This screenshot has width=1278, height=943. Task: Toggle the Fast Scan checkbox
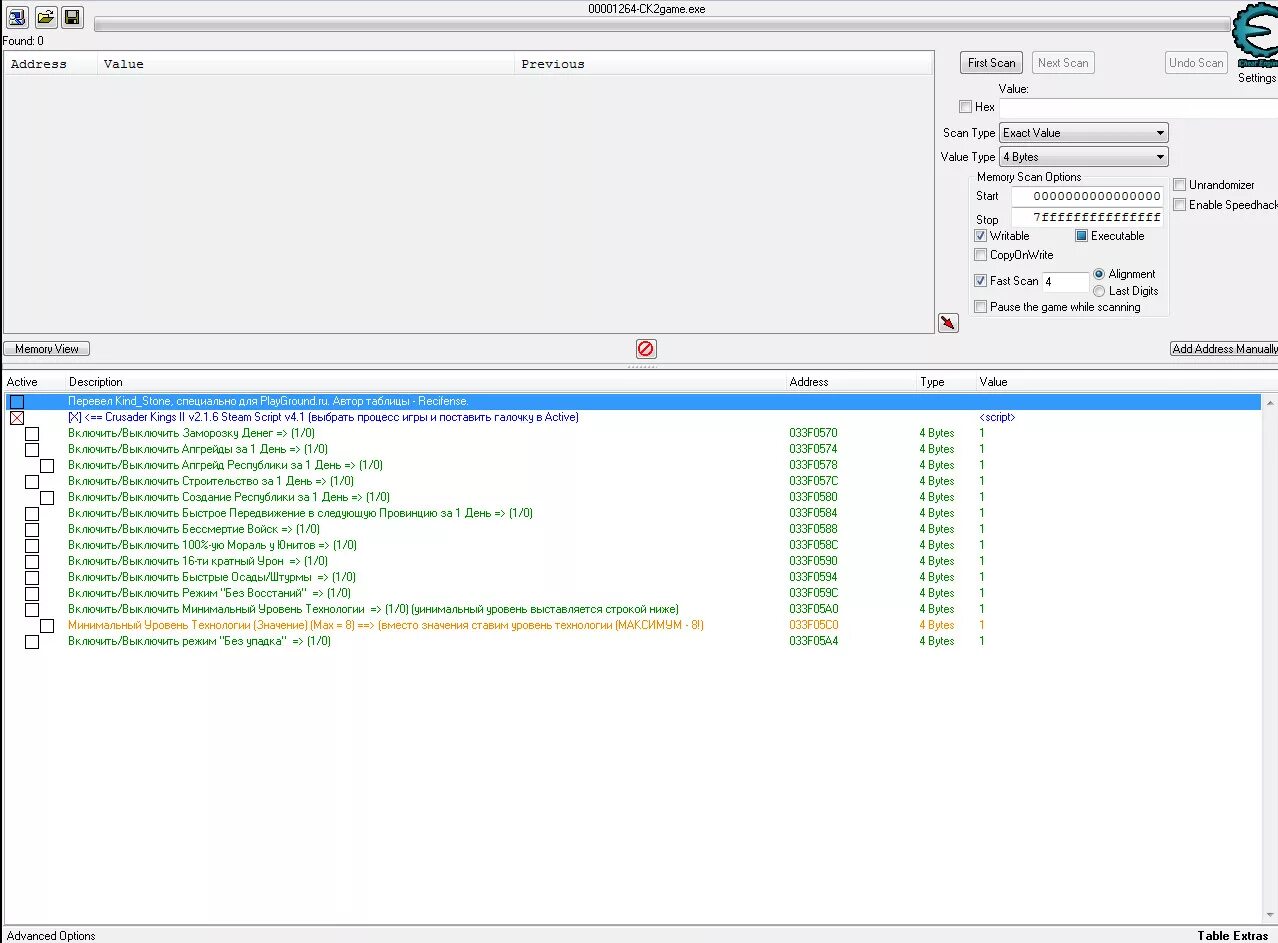(x=980, y=281)
